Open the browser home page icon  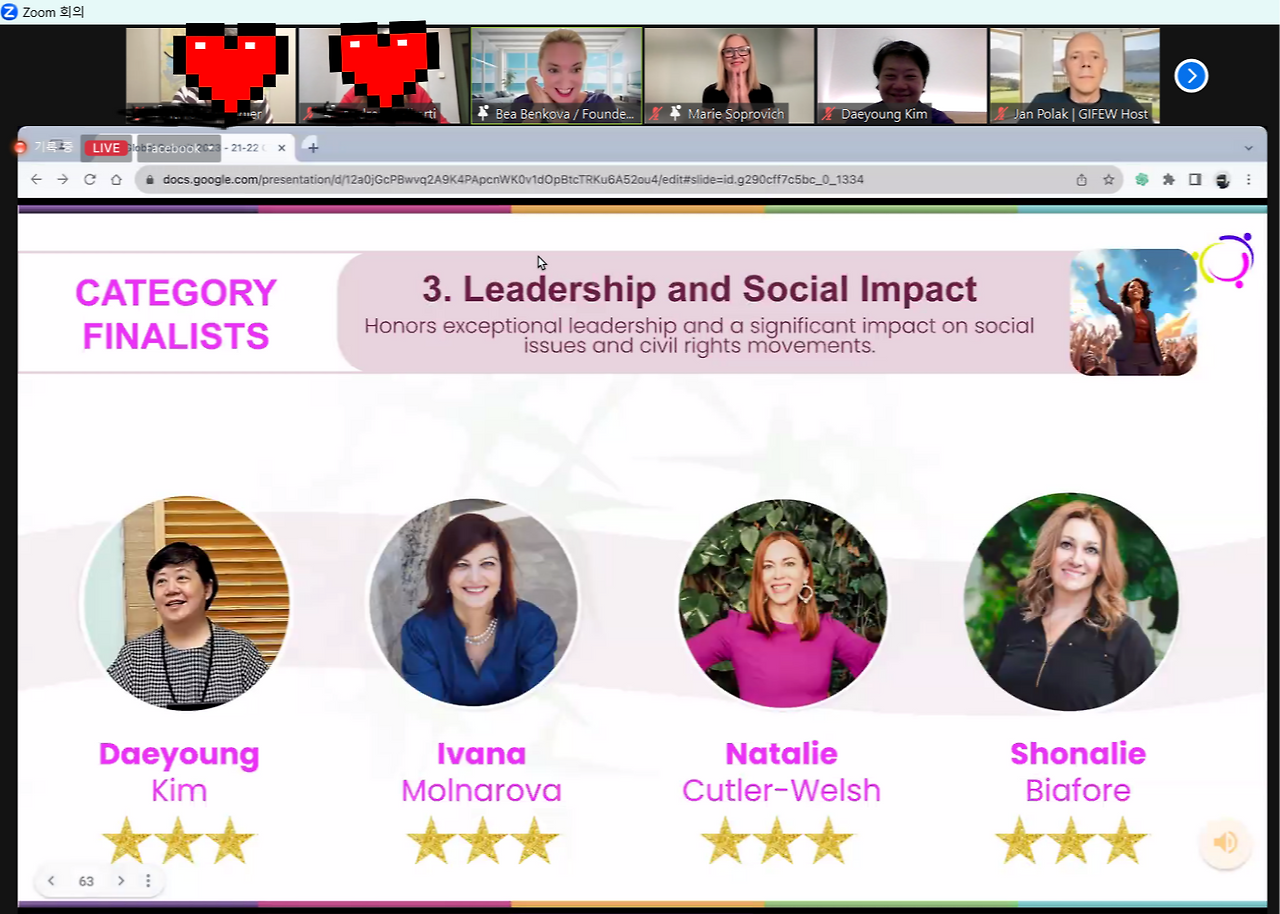[116, 180]
